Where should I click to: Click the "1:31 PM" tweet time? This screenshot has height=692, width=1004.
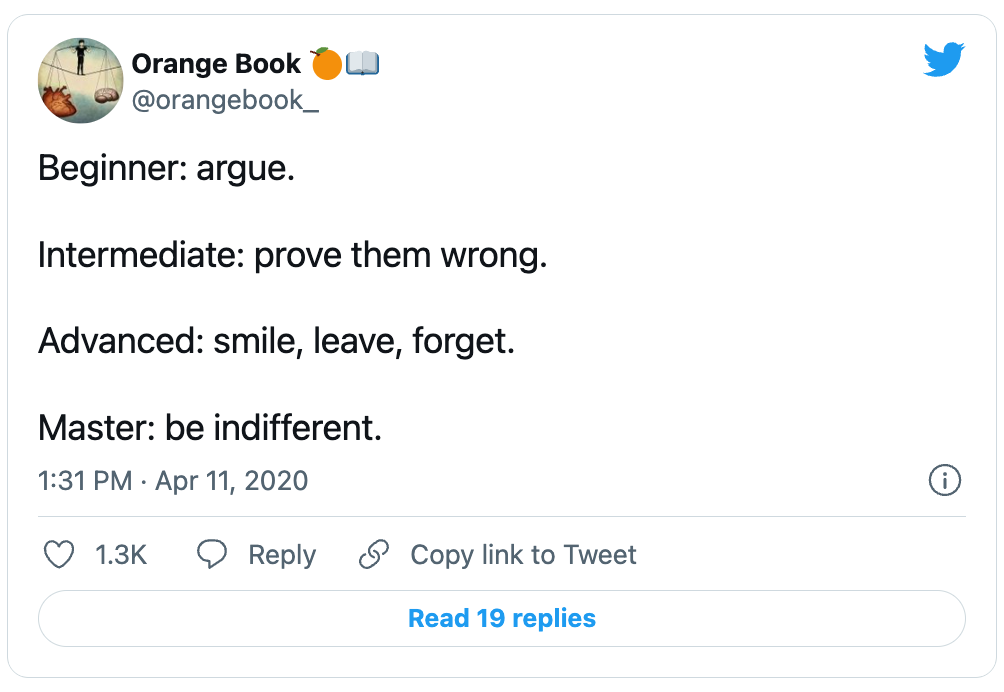pyautogui.click(x=85, y=481)
